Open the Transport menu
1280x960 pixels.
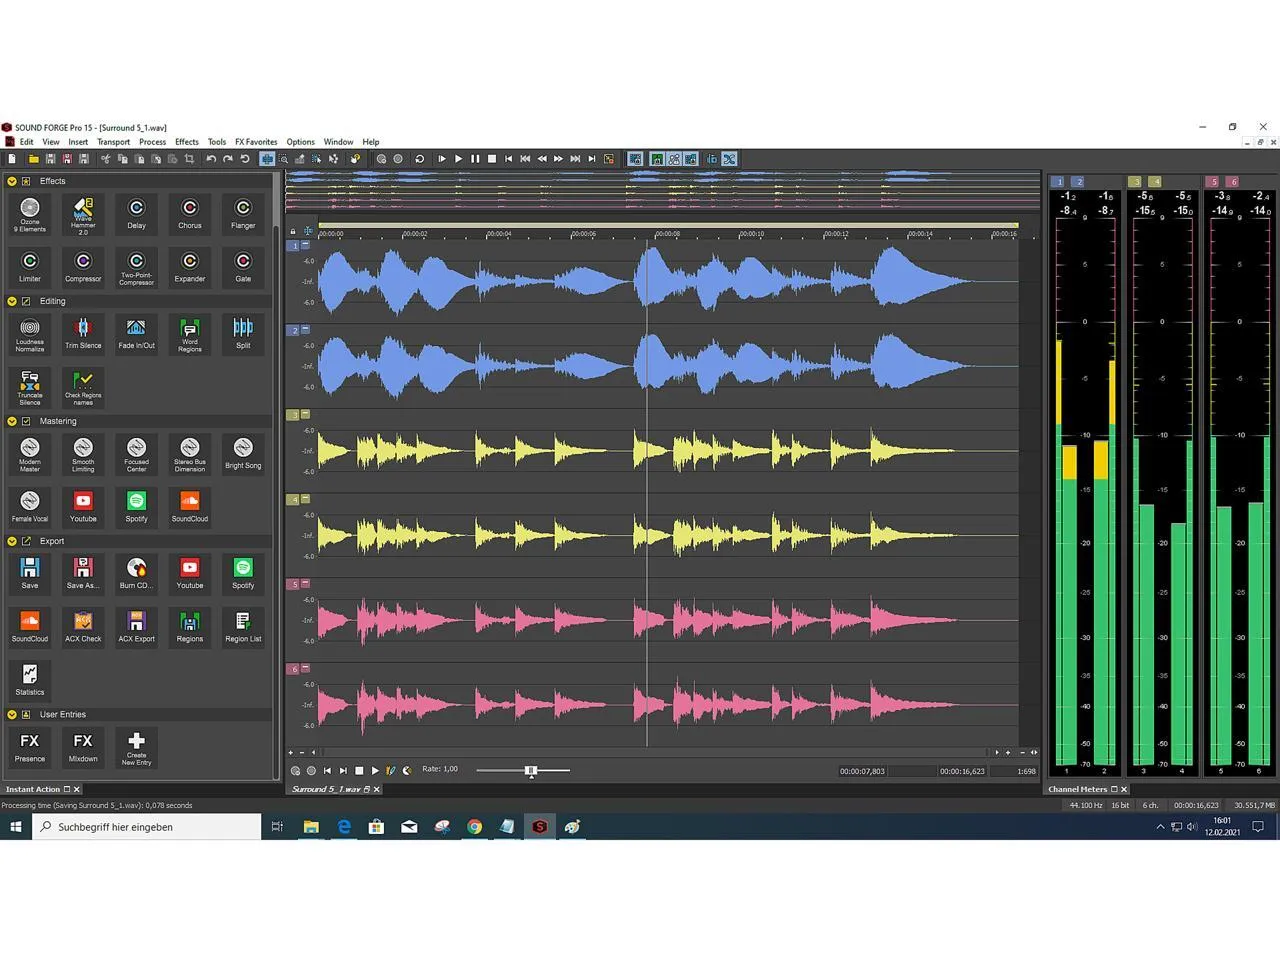[x=113, y=142]
